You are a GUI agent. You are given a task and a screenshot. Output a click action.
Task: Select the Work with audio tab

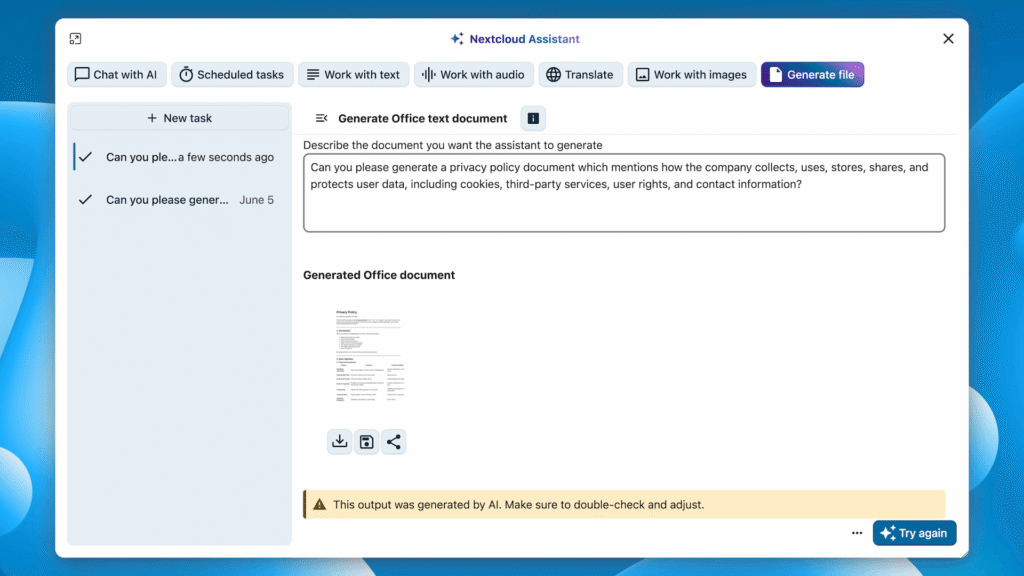(473, 74)
